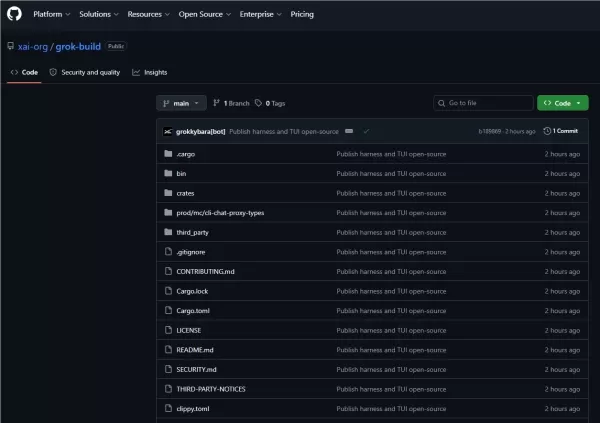Expand the Resources menu
600x423 pixels.
(x=148, y=14)
